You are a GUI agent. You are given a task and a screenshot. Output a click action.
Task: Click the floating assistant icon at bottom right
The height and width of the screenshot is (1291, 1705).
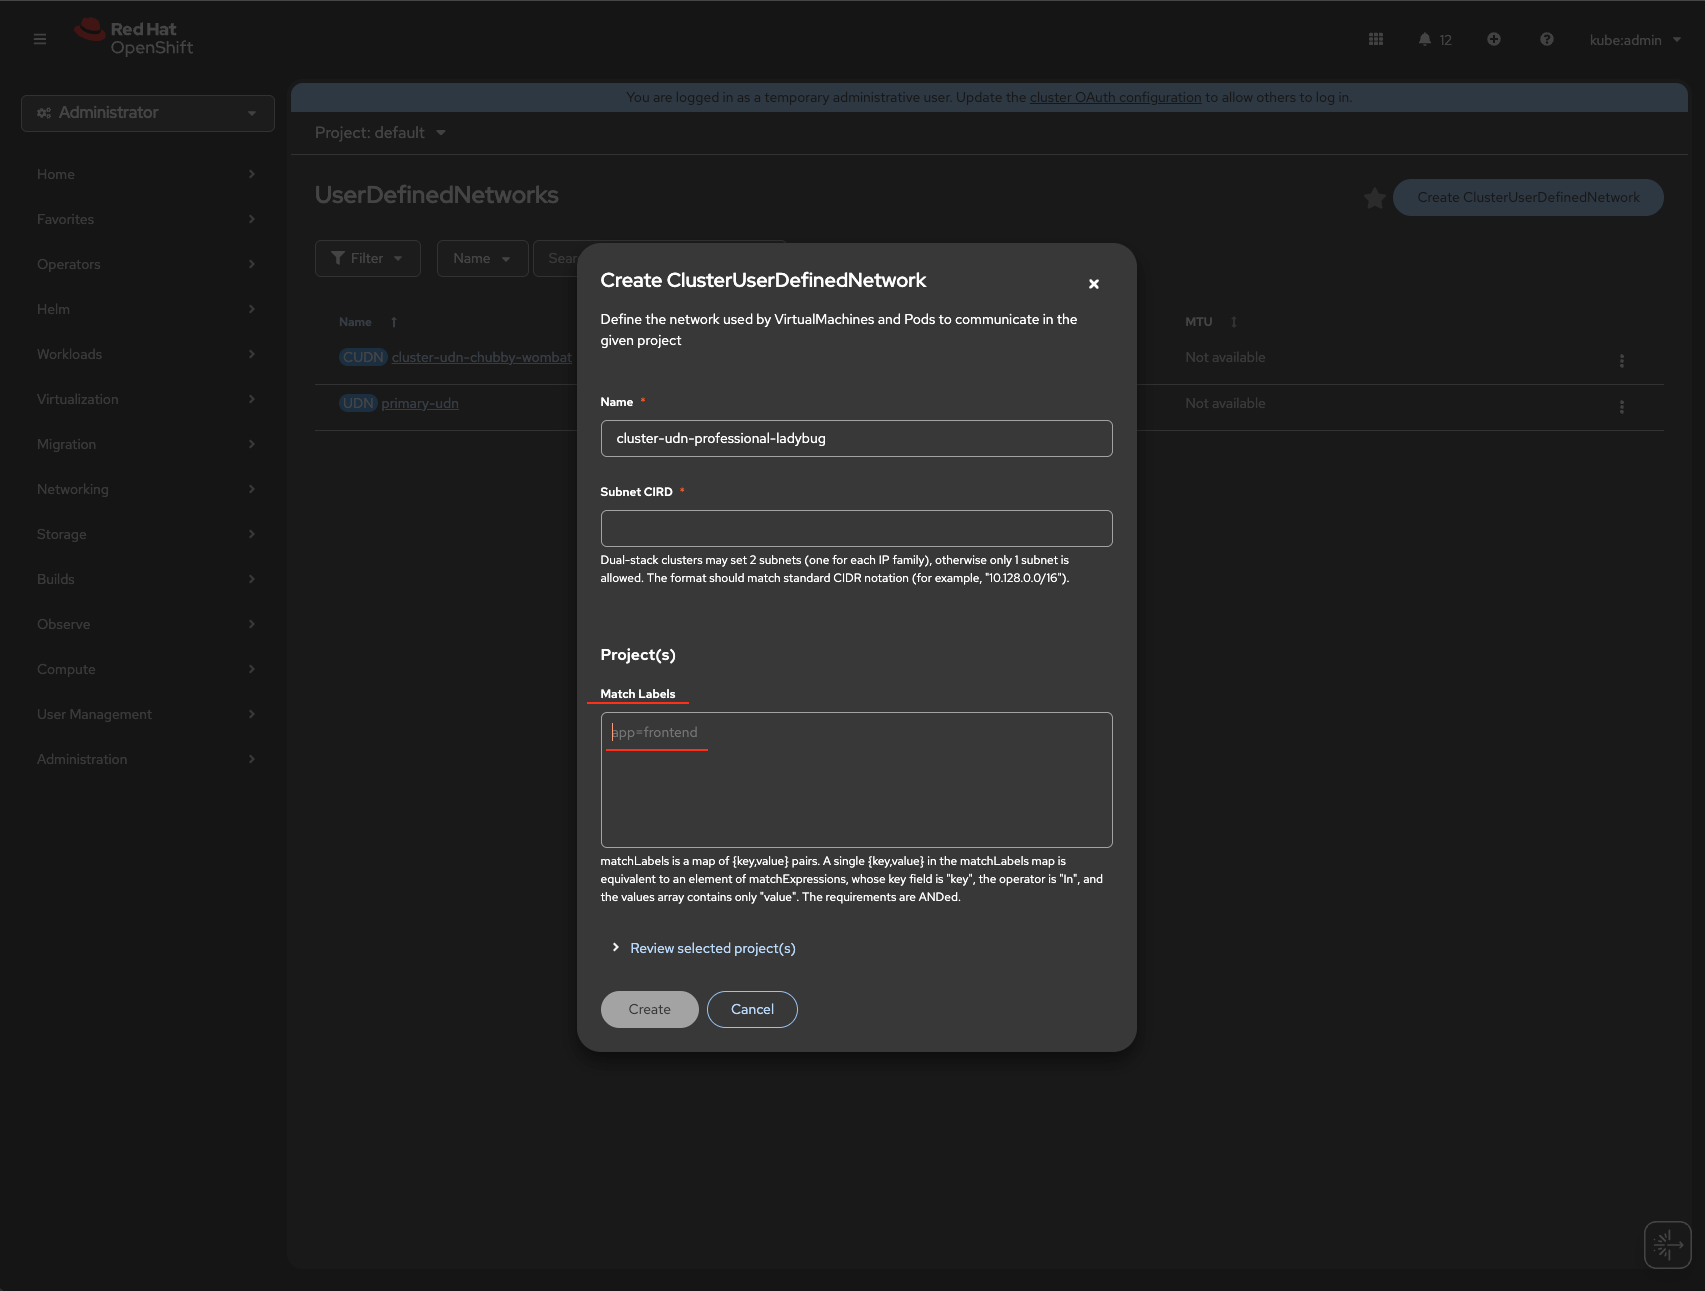pos(1667,1245)
